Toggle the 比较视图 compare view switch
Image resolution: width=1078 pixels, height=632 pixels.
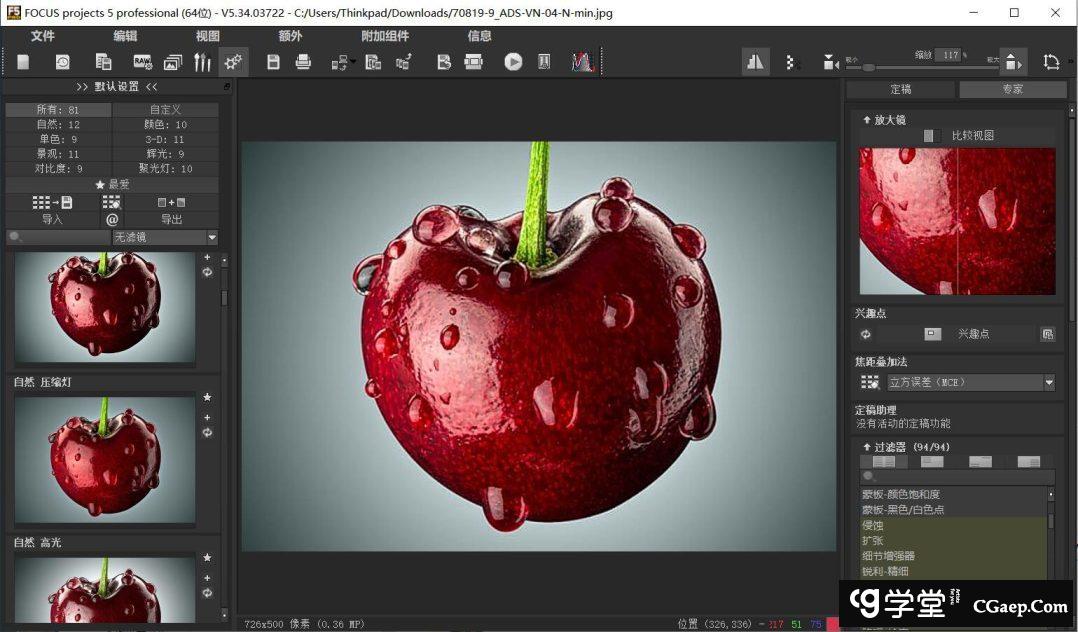coord(931,135)
